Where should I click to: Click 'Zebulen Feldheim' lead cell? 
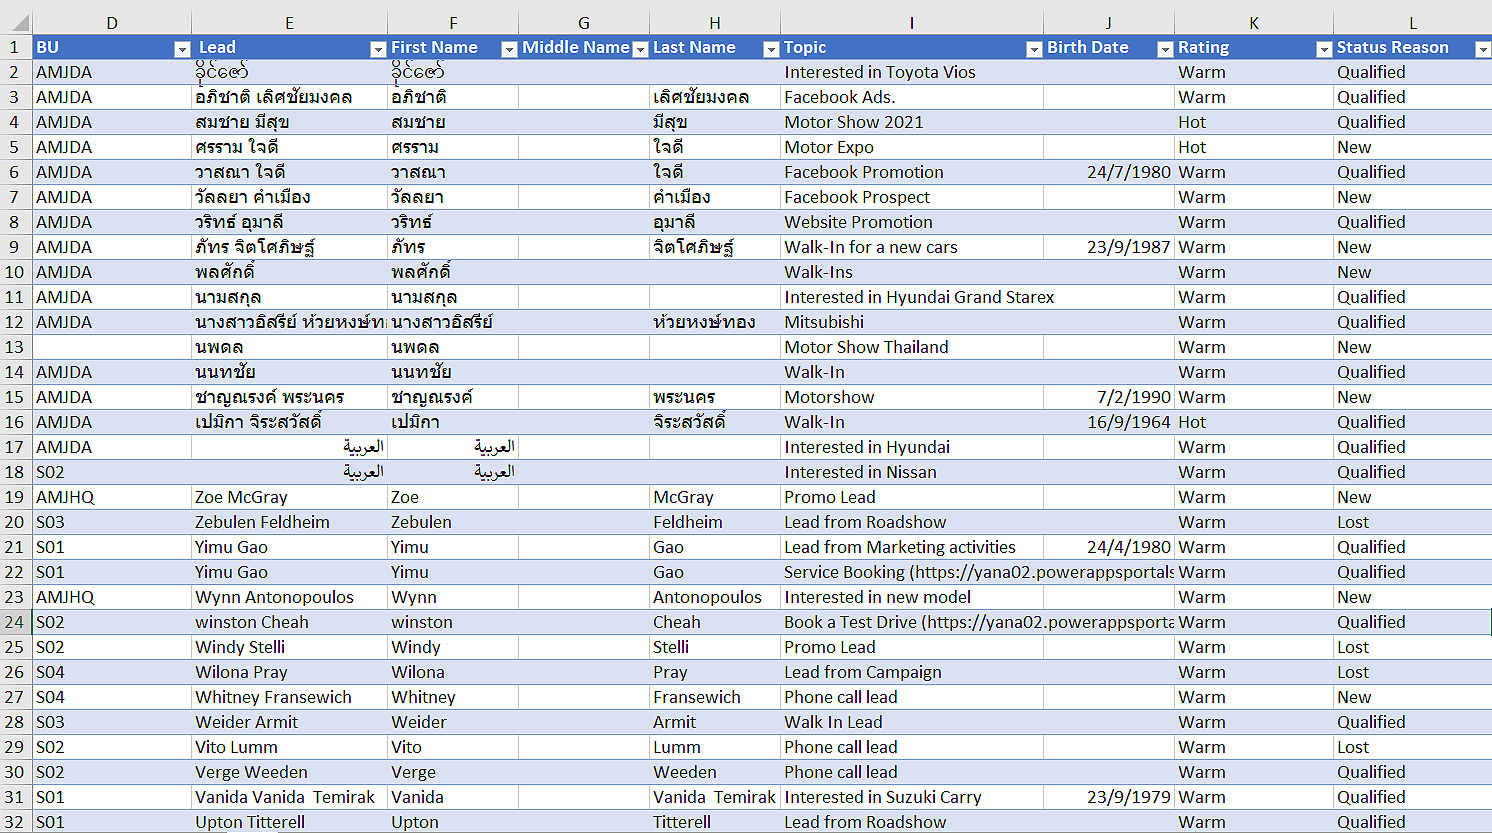(289, 522)
